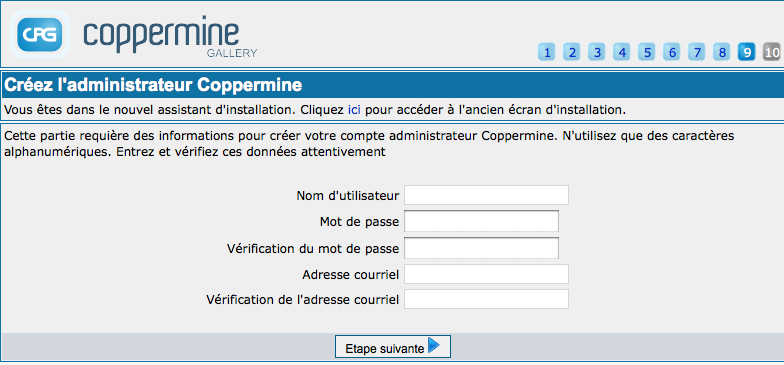Go to installer step 8
This screenshot has height=365, width=784.
click(x=722, y=52)
